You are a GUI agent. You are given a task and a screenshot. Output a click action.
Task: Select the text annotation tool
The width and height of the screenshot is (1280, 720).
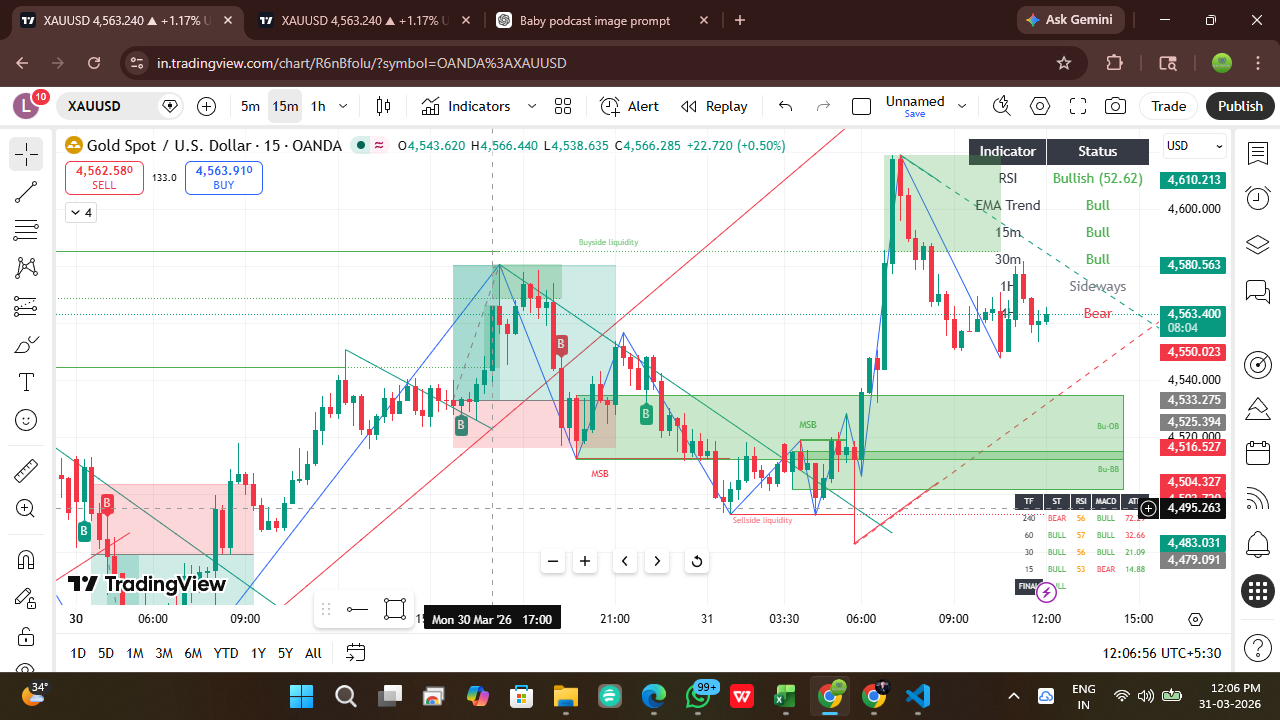tap(25, 381)
